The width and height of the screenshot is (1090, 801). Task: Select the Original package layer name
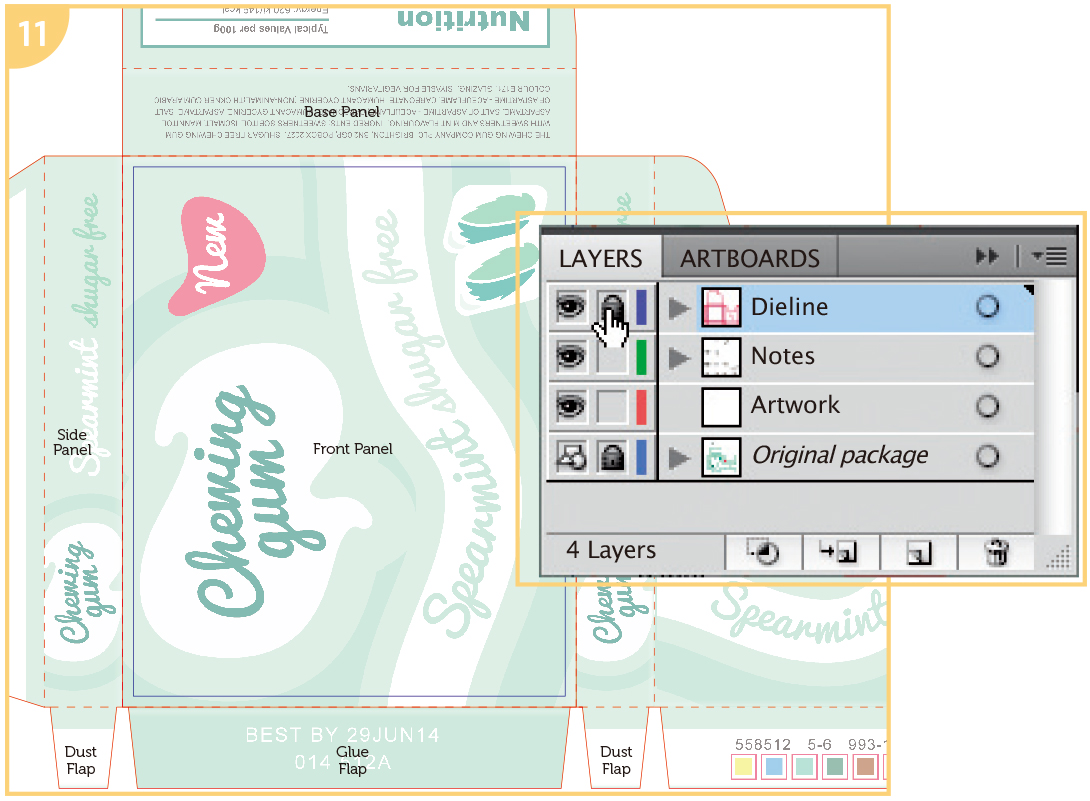click(840, 456)
